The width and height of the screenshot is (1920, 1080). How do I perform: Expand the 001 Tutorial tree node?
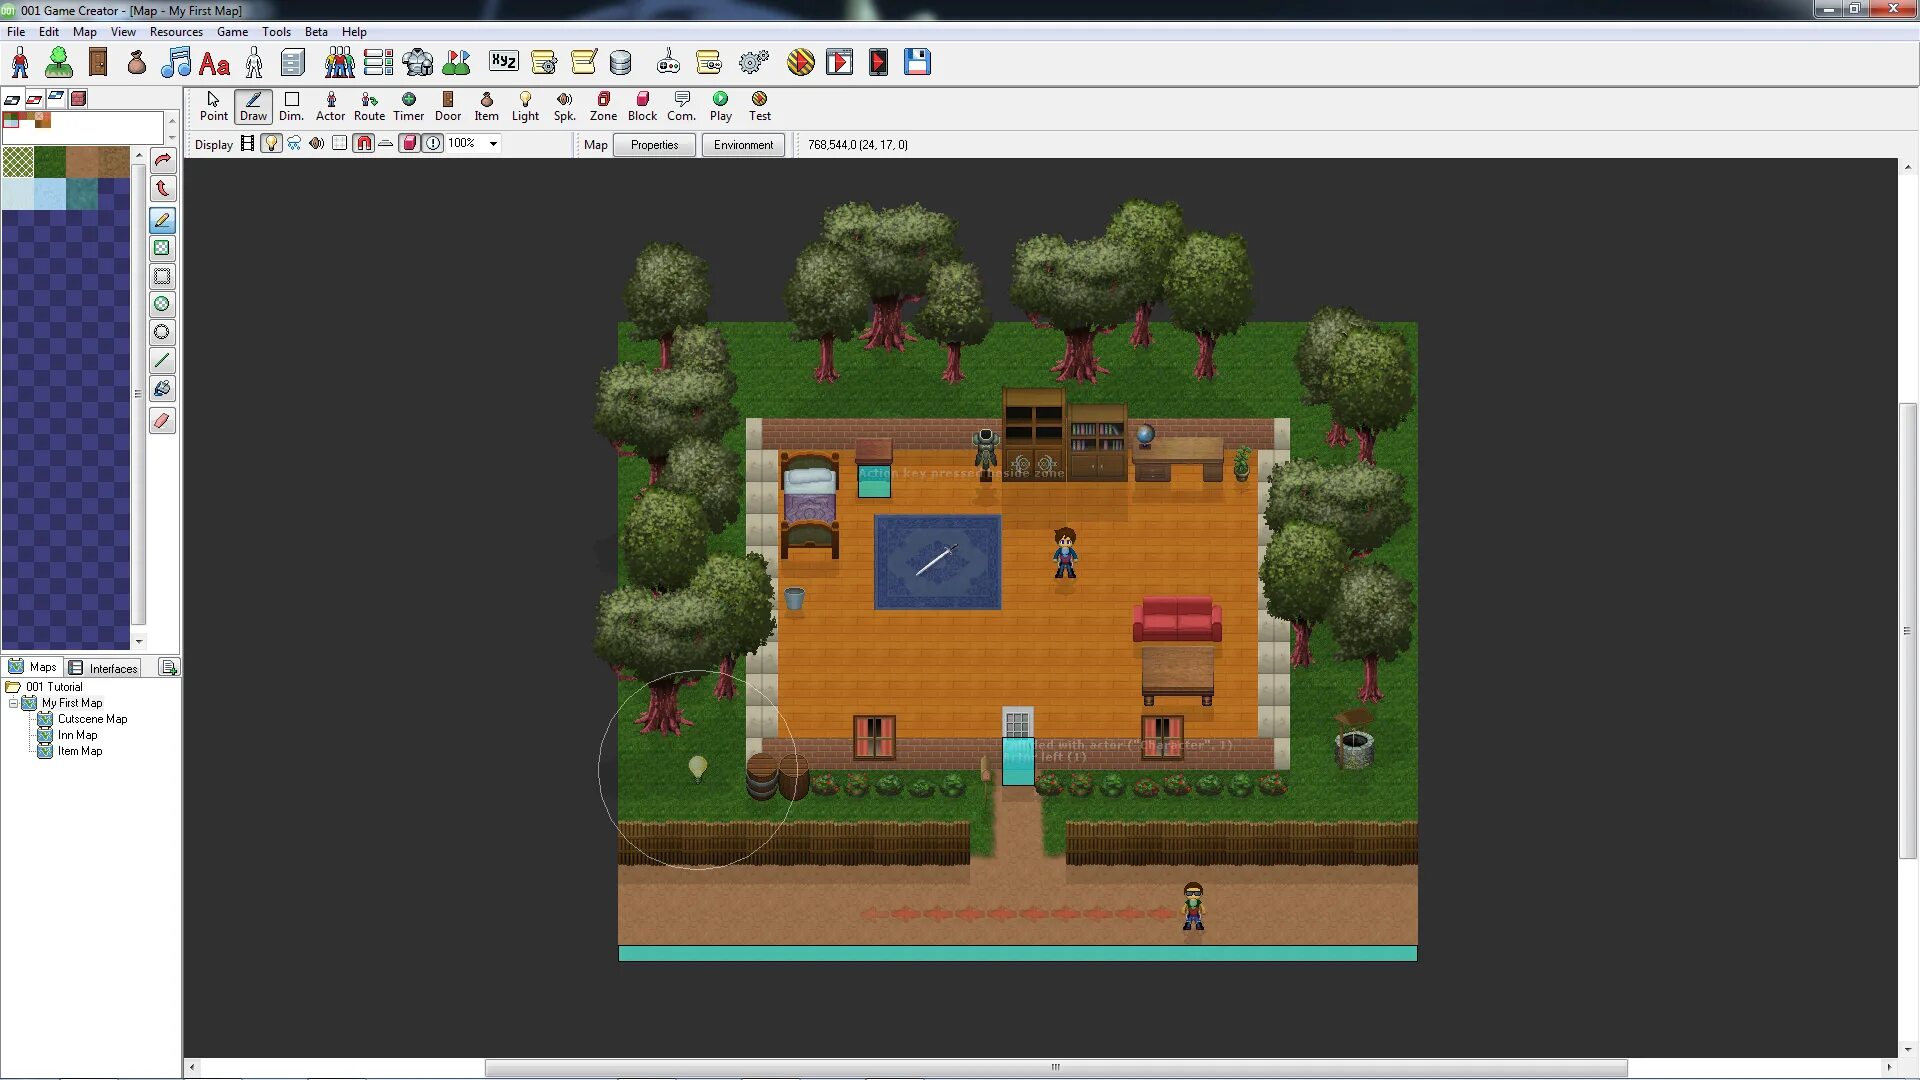[11, 686]
